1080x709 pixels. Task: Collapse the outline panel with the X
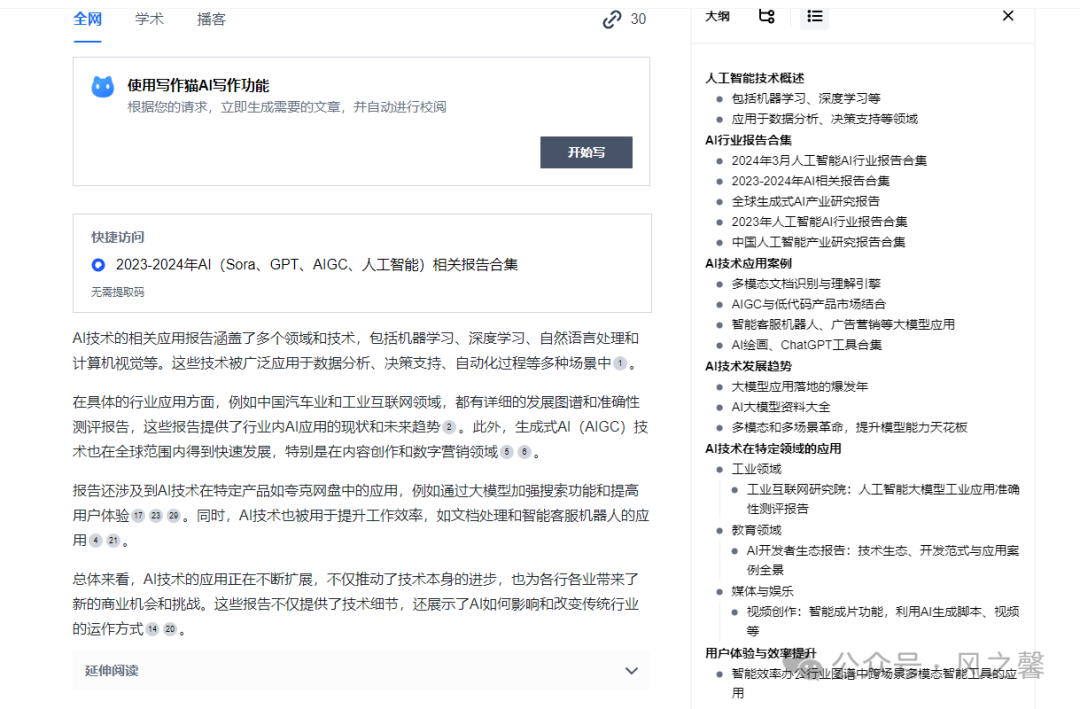[x=1007, y=16]
